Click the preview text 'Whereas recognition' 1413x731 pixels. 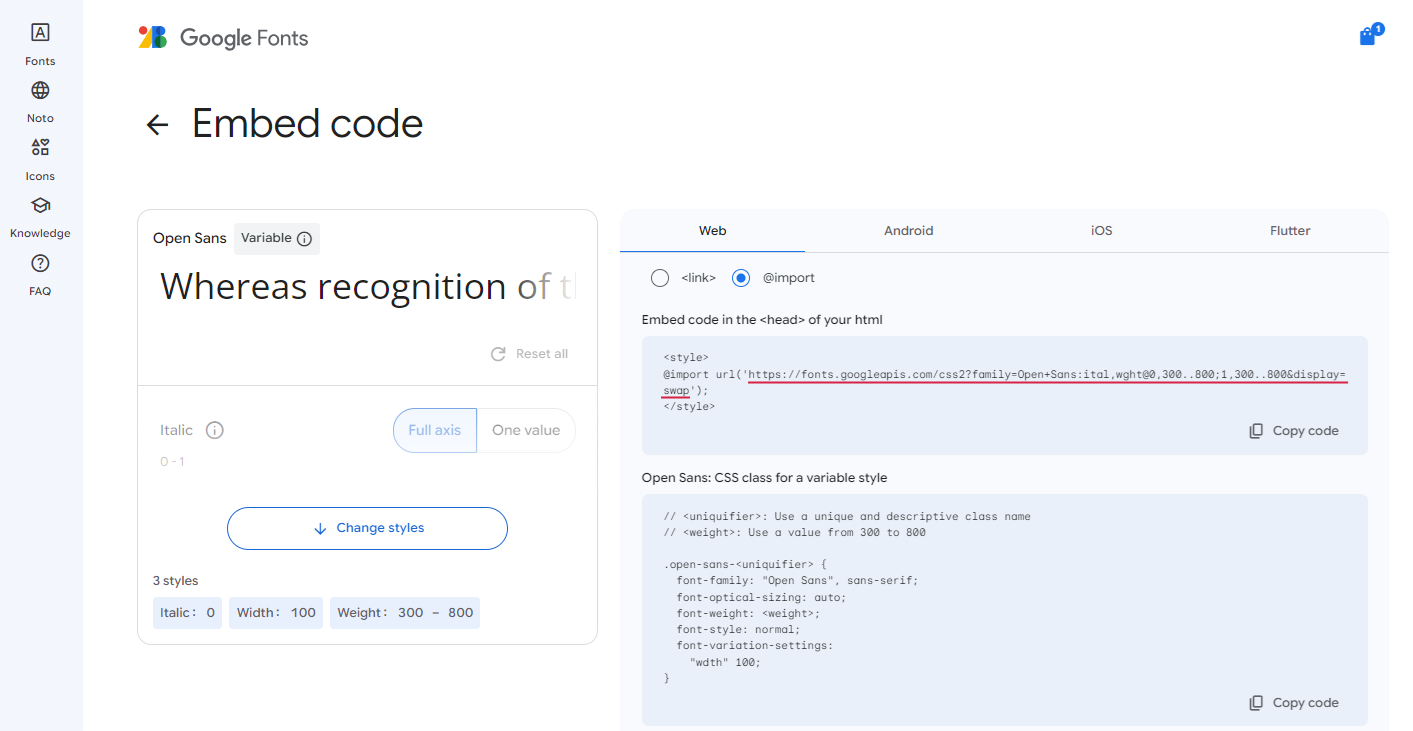coord(333,287)
